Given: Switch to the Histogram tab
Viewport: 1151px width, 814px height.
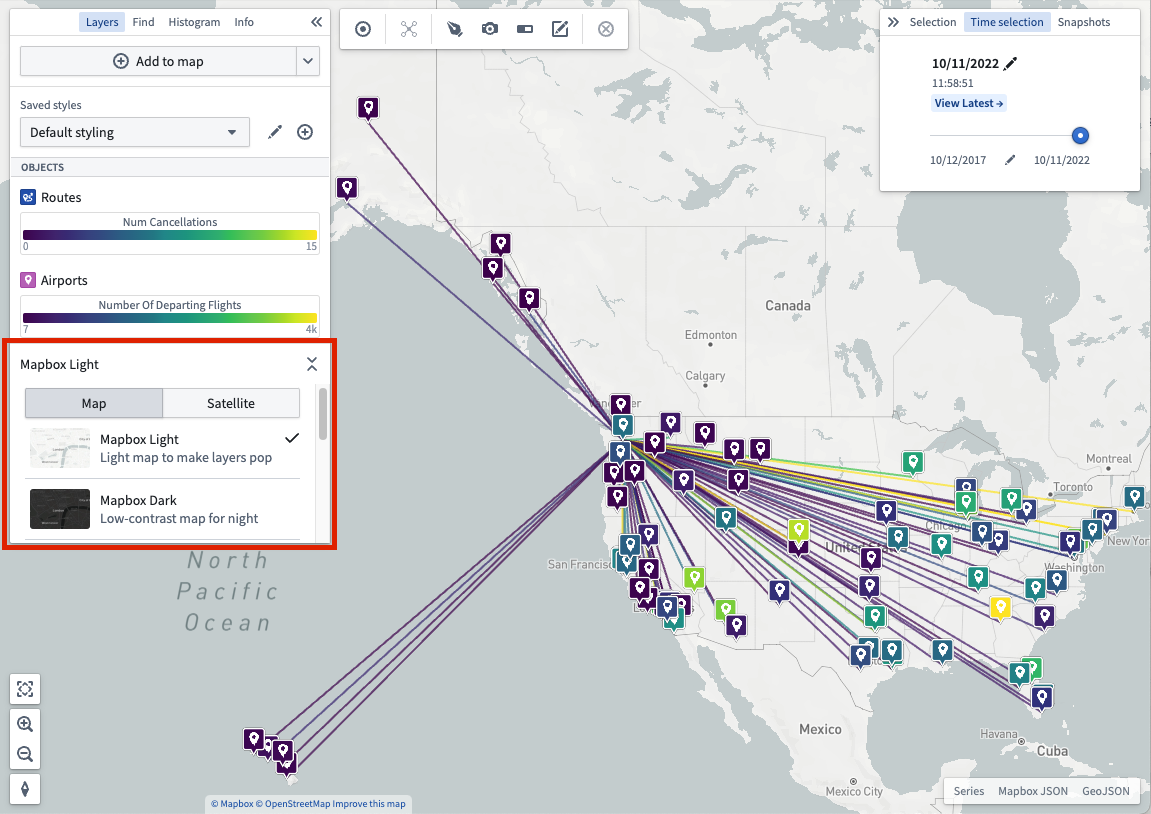Looking at the screenshot, I should pos(194,22).
